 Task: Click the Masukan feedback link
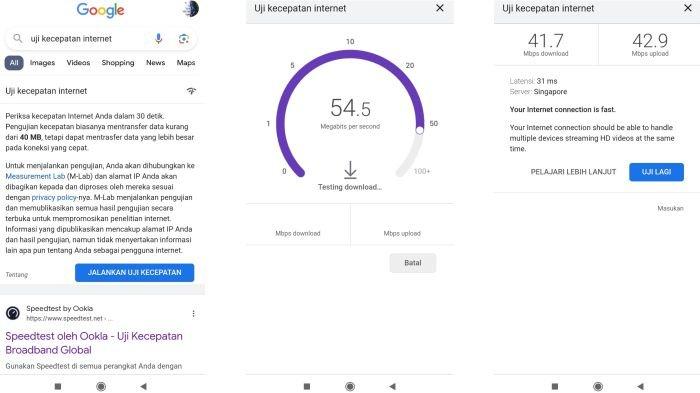tap(670, 209)
